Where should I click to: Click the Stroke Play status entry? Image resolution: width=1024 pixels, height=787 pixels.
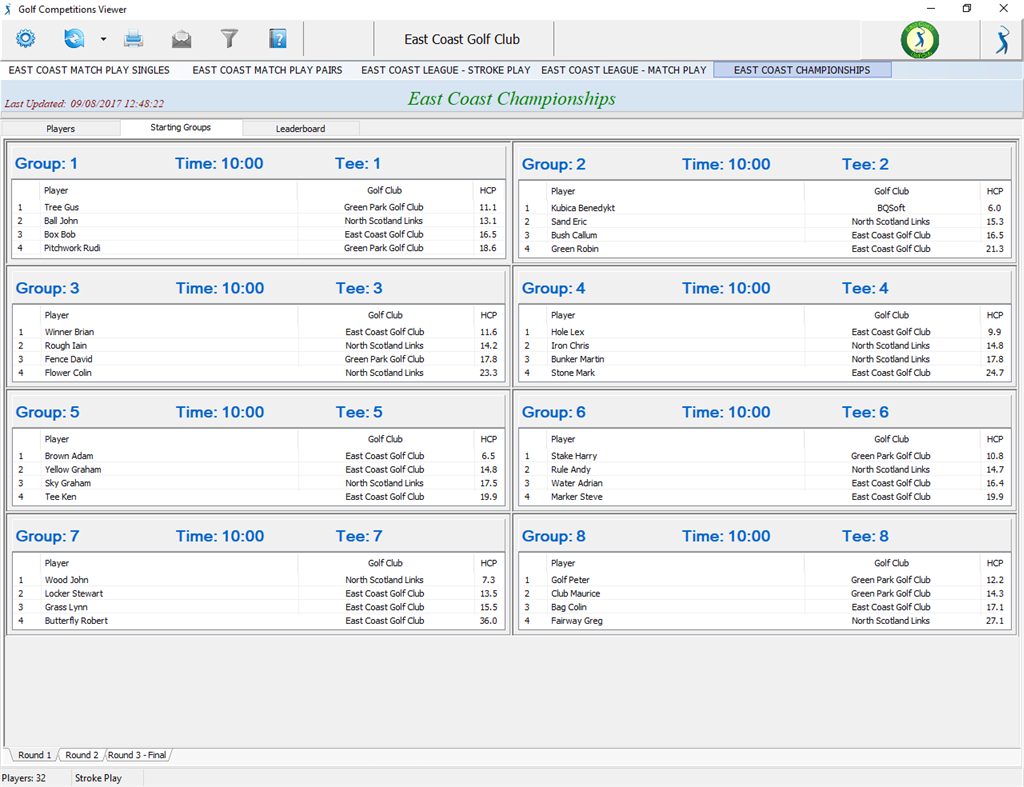[98, 778]
